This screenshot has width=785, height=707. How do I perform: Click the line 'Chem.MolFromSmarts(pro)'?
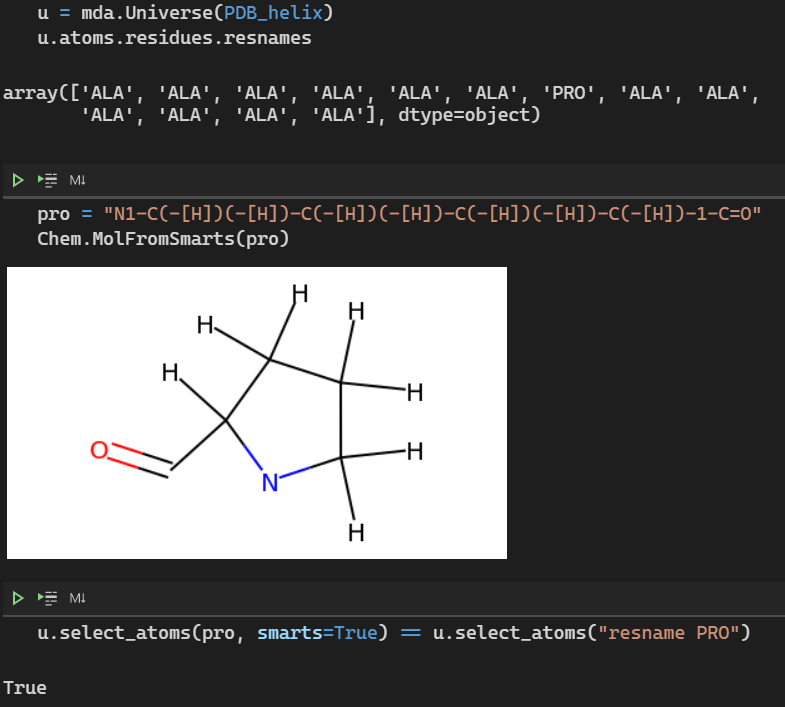tap(163, 239)
